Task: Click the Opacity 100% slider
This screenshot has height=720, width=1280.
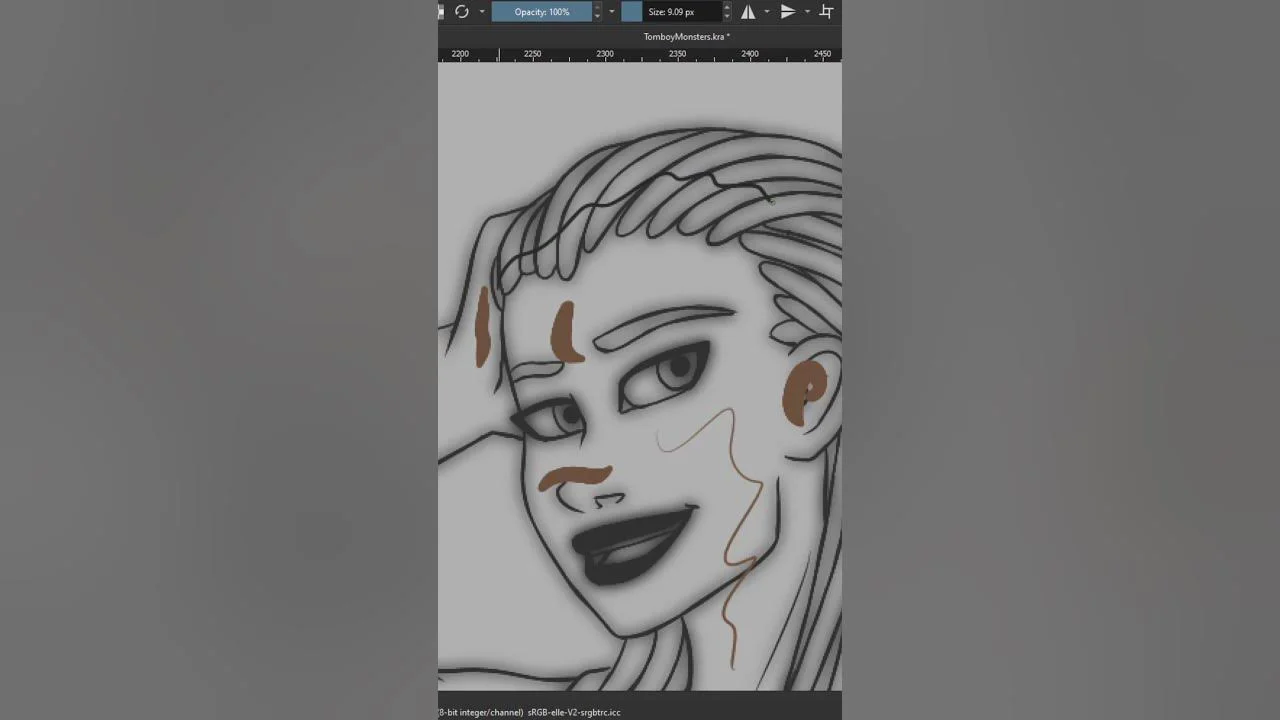Action: 541,12
